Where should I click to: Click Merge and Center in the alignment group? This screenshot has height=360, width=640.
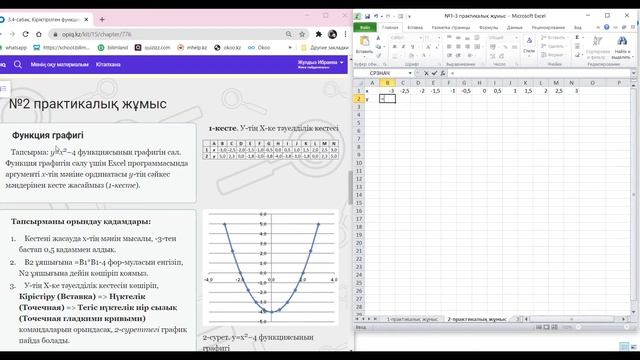477,47
